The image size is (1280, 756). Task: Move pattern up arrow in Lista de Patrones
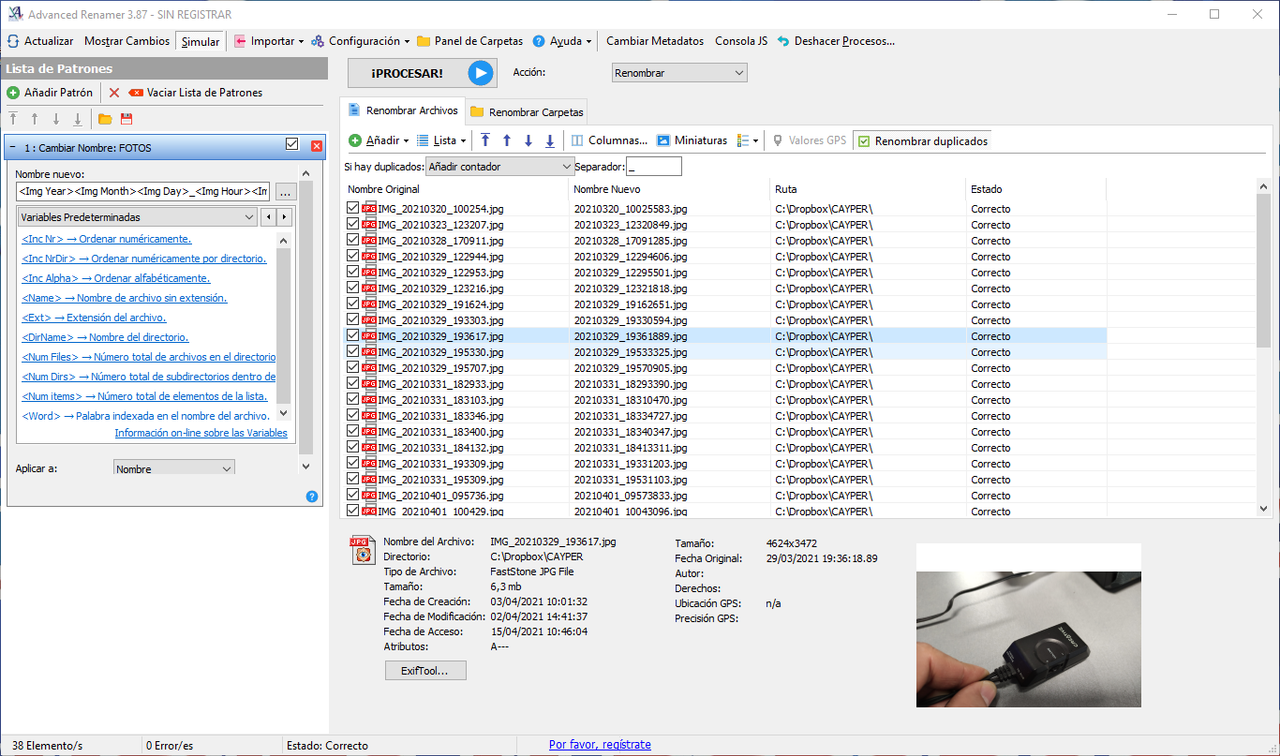click(x=35, y=119)
